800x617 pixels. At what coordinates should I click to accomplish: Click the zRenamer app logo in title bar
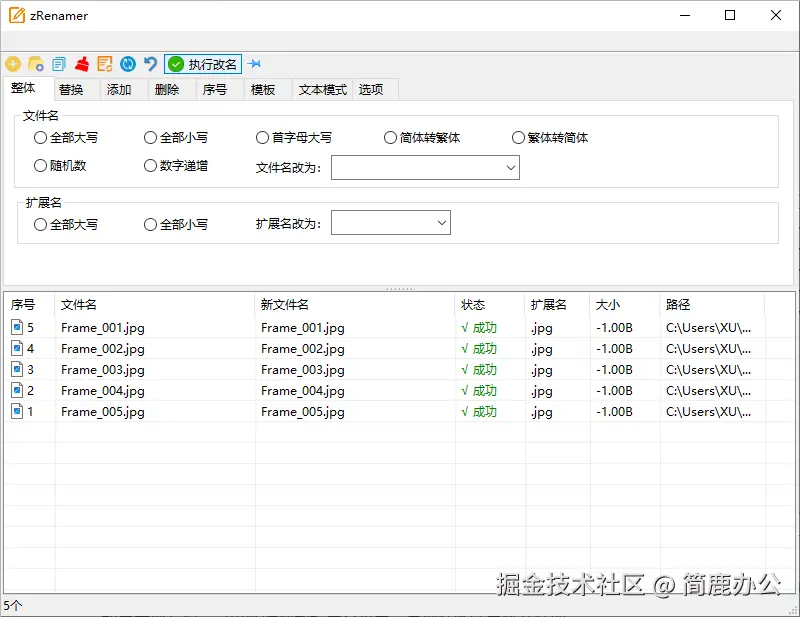tap(17, 15)
